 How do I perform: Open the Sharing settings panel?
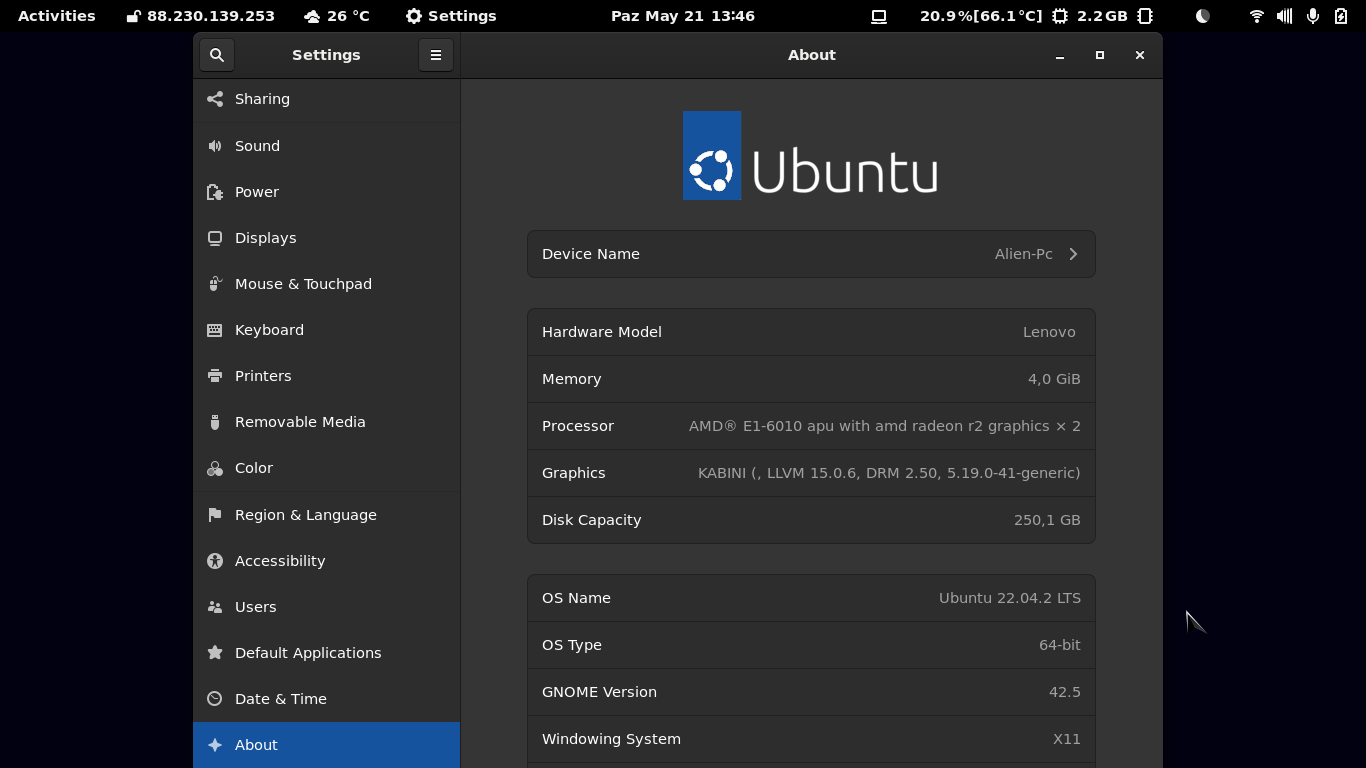(x=327, y=99)
